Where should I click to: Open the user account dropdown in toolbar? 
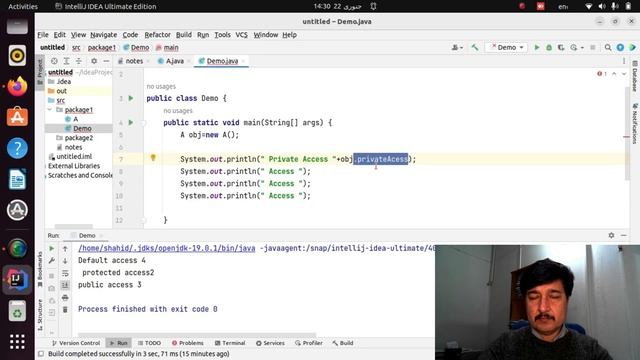pos(457,47)
